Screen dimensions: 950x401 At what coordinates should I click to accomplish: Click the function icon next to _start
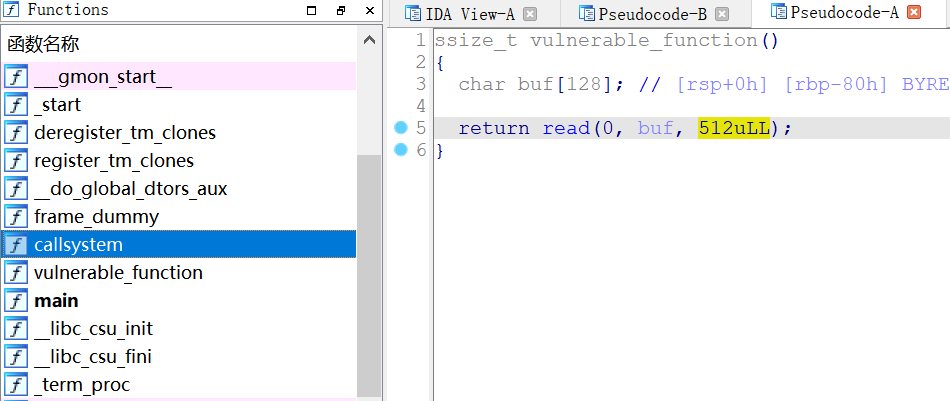16,105
